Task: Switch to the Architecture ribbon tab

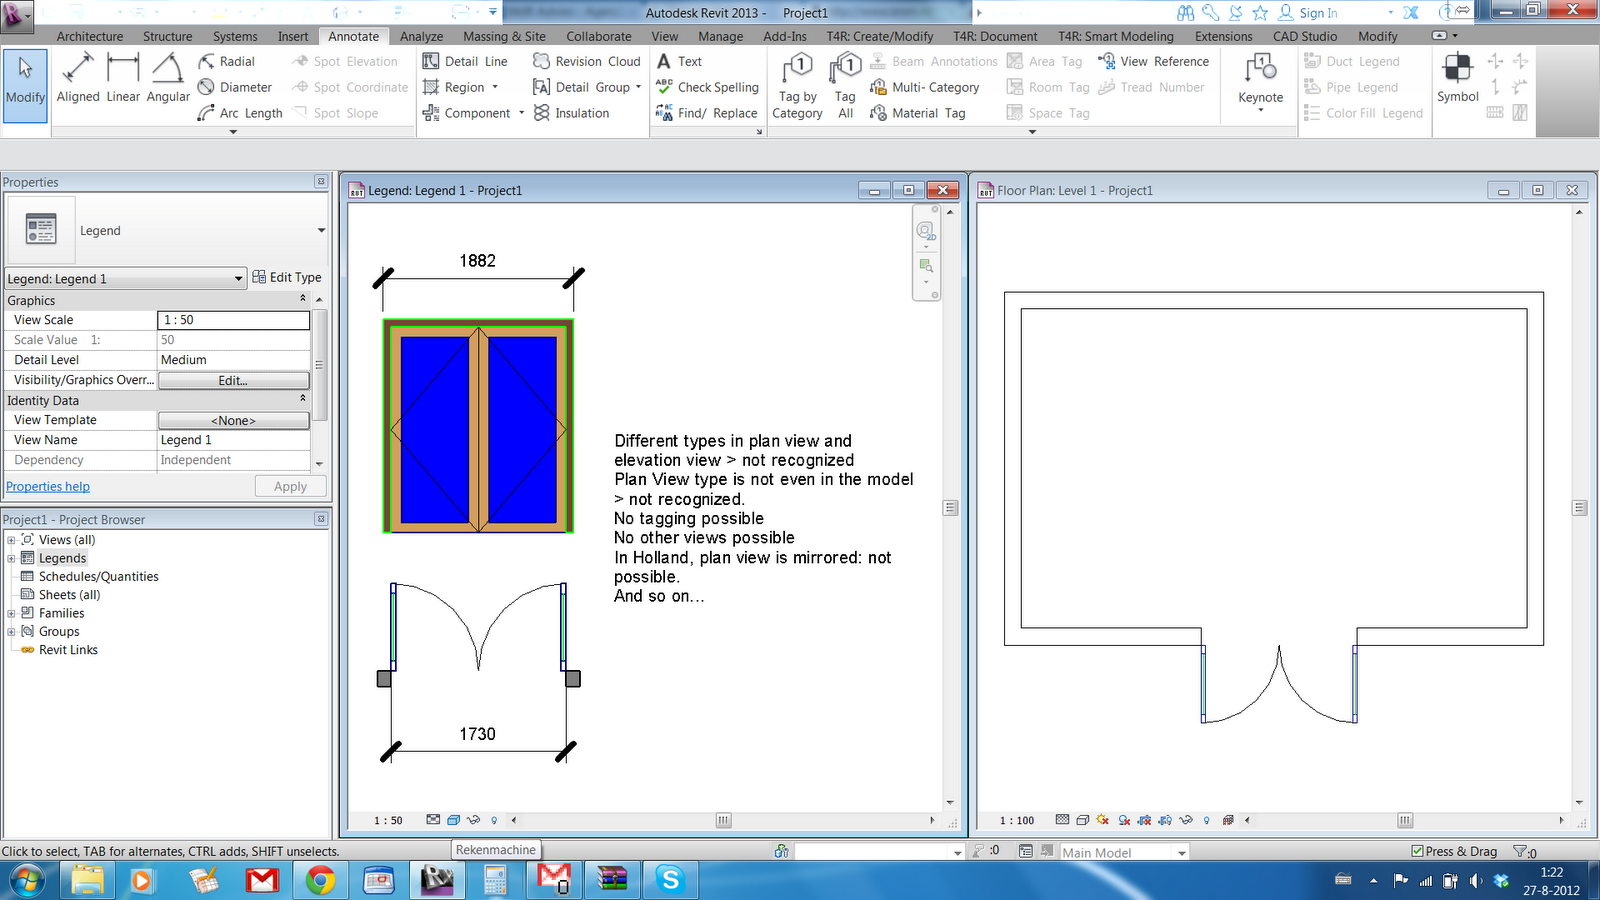Action: click(x=90, y=36)
